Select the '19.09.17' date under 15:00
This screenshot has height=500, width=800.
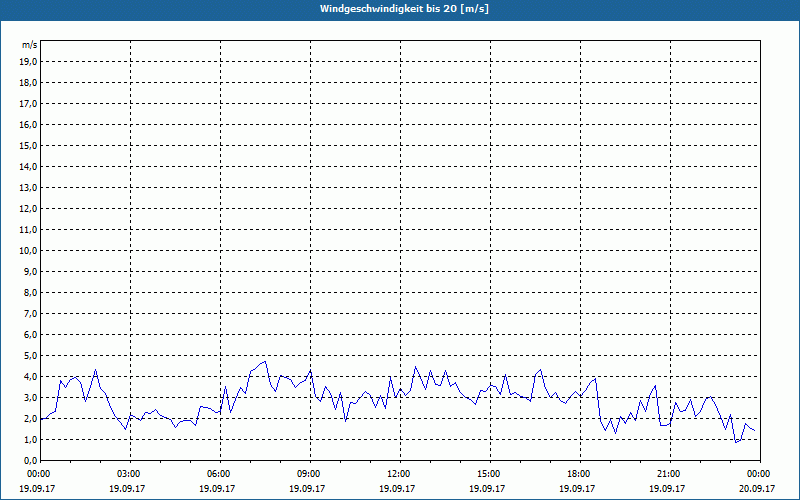[x=487, y=488]
